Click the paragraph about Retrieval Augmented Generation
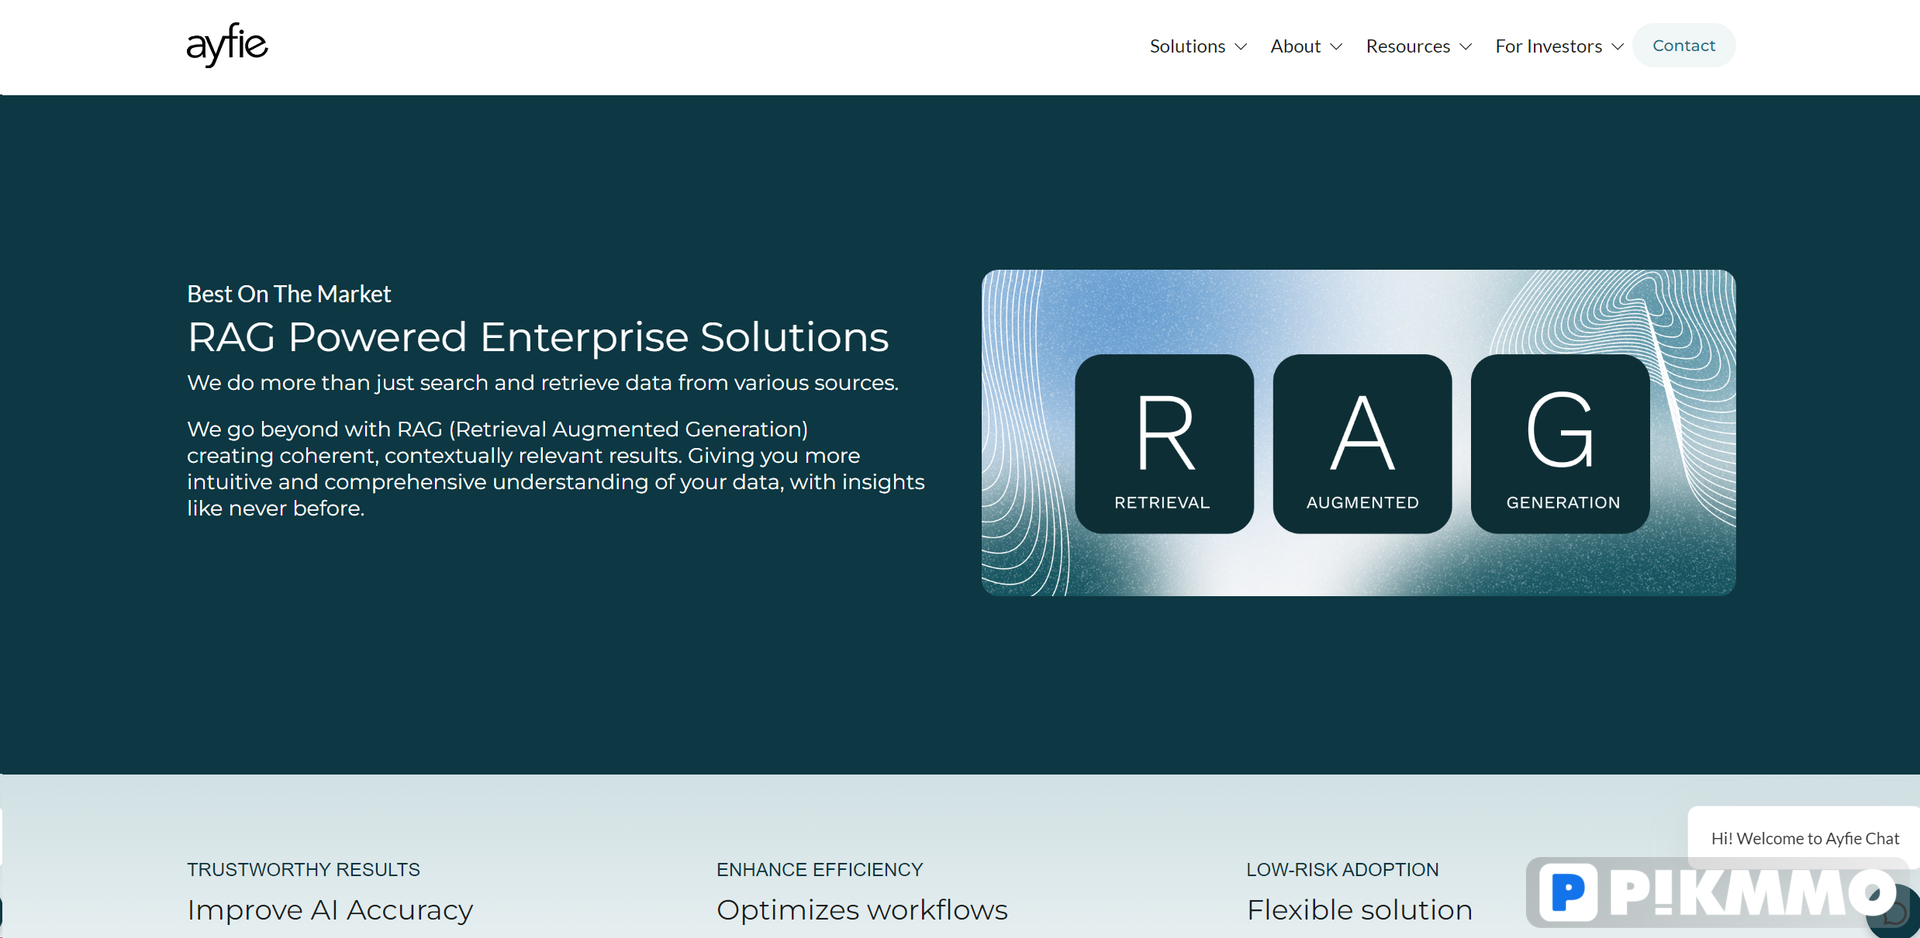The image size is (1920, 938). coord(556,468)
